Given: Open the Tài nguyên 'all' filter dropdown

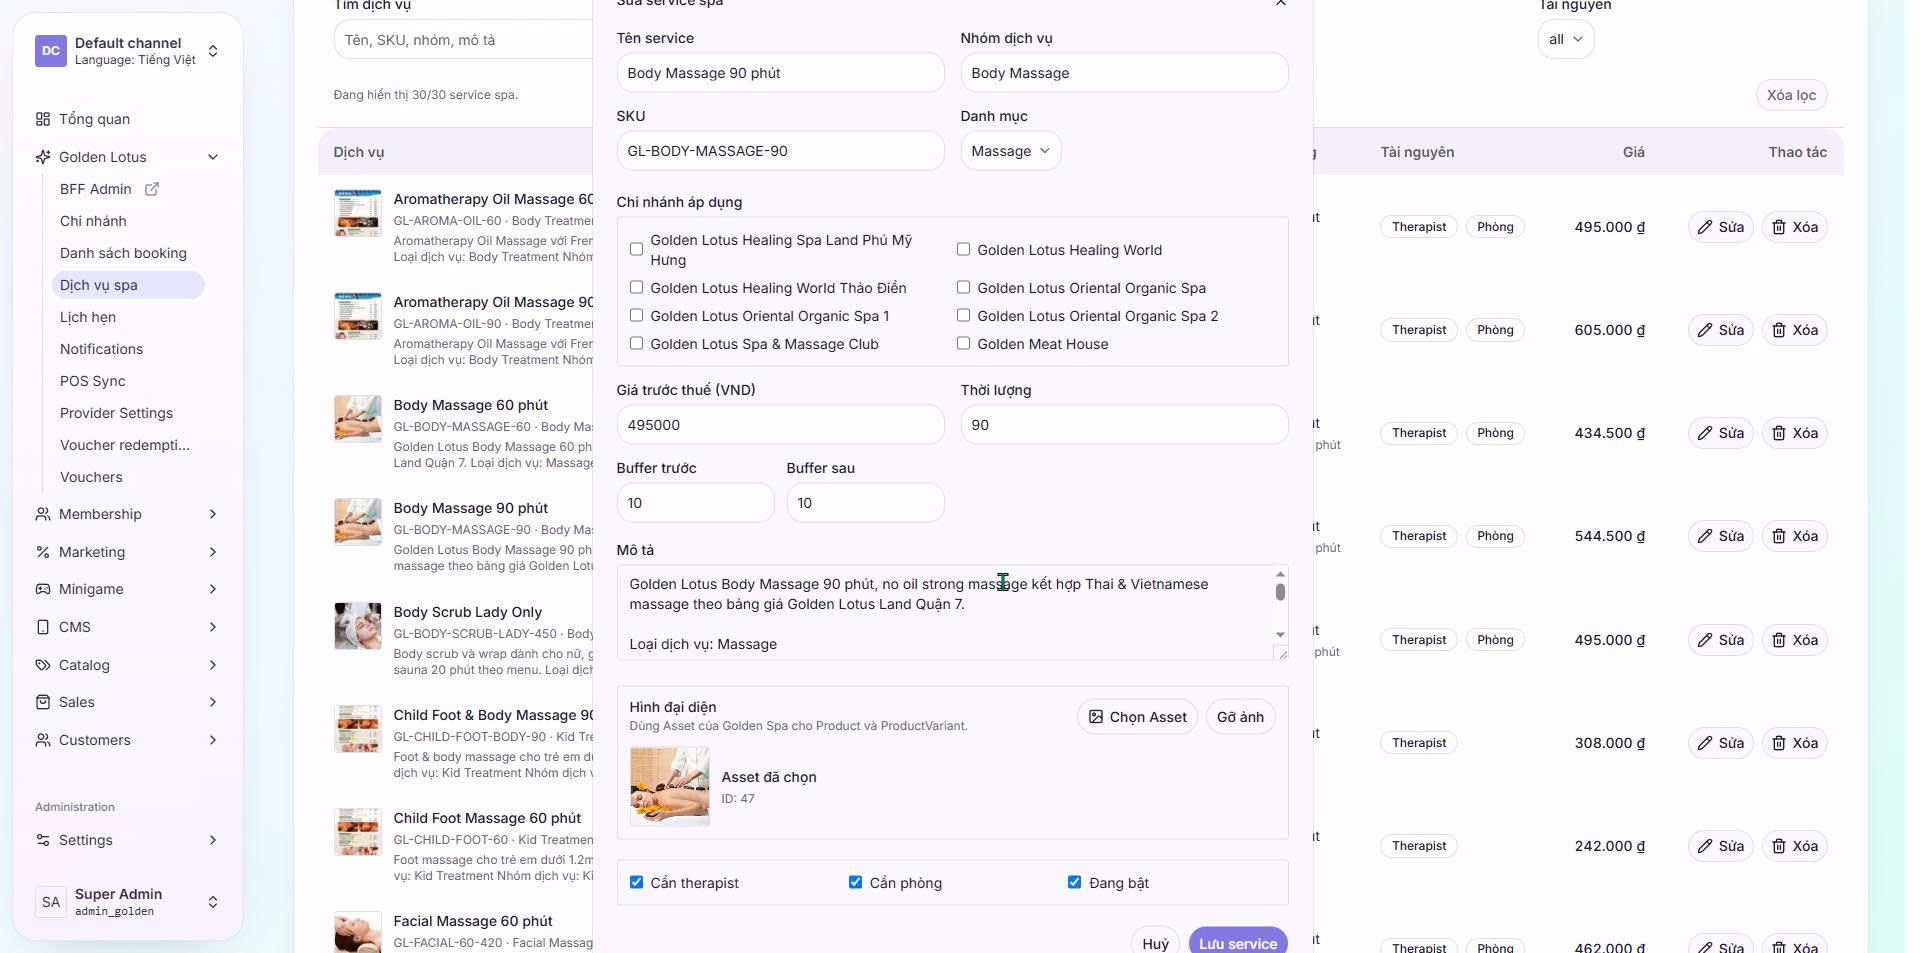Looking at the screenshot, I should [x=1565, y=40].
